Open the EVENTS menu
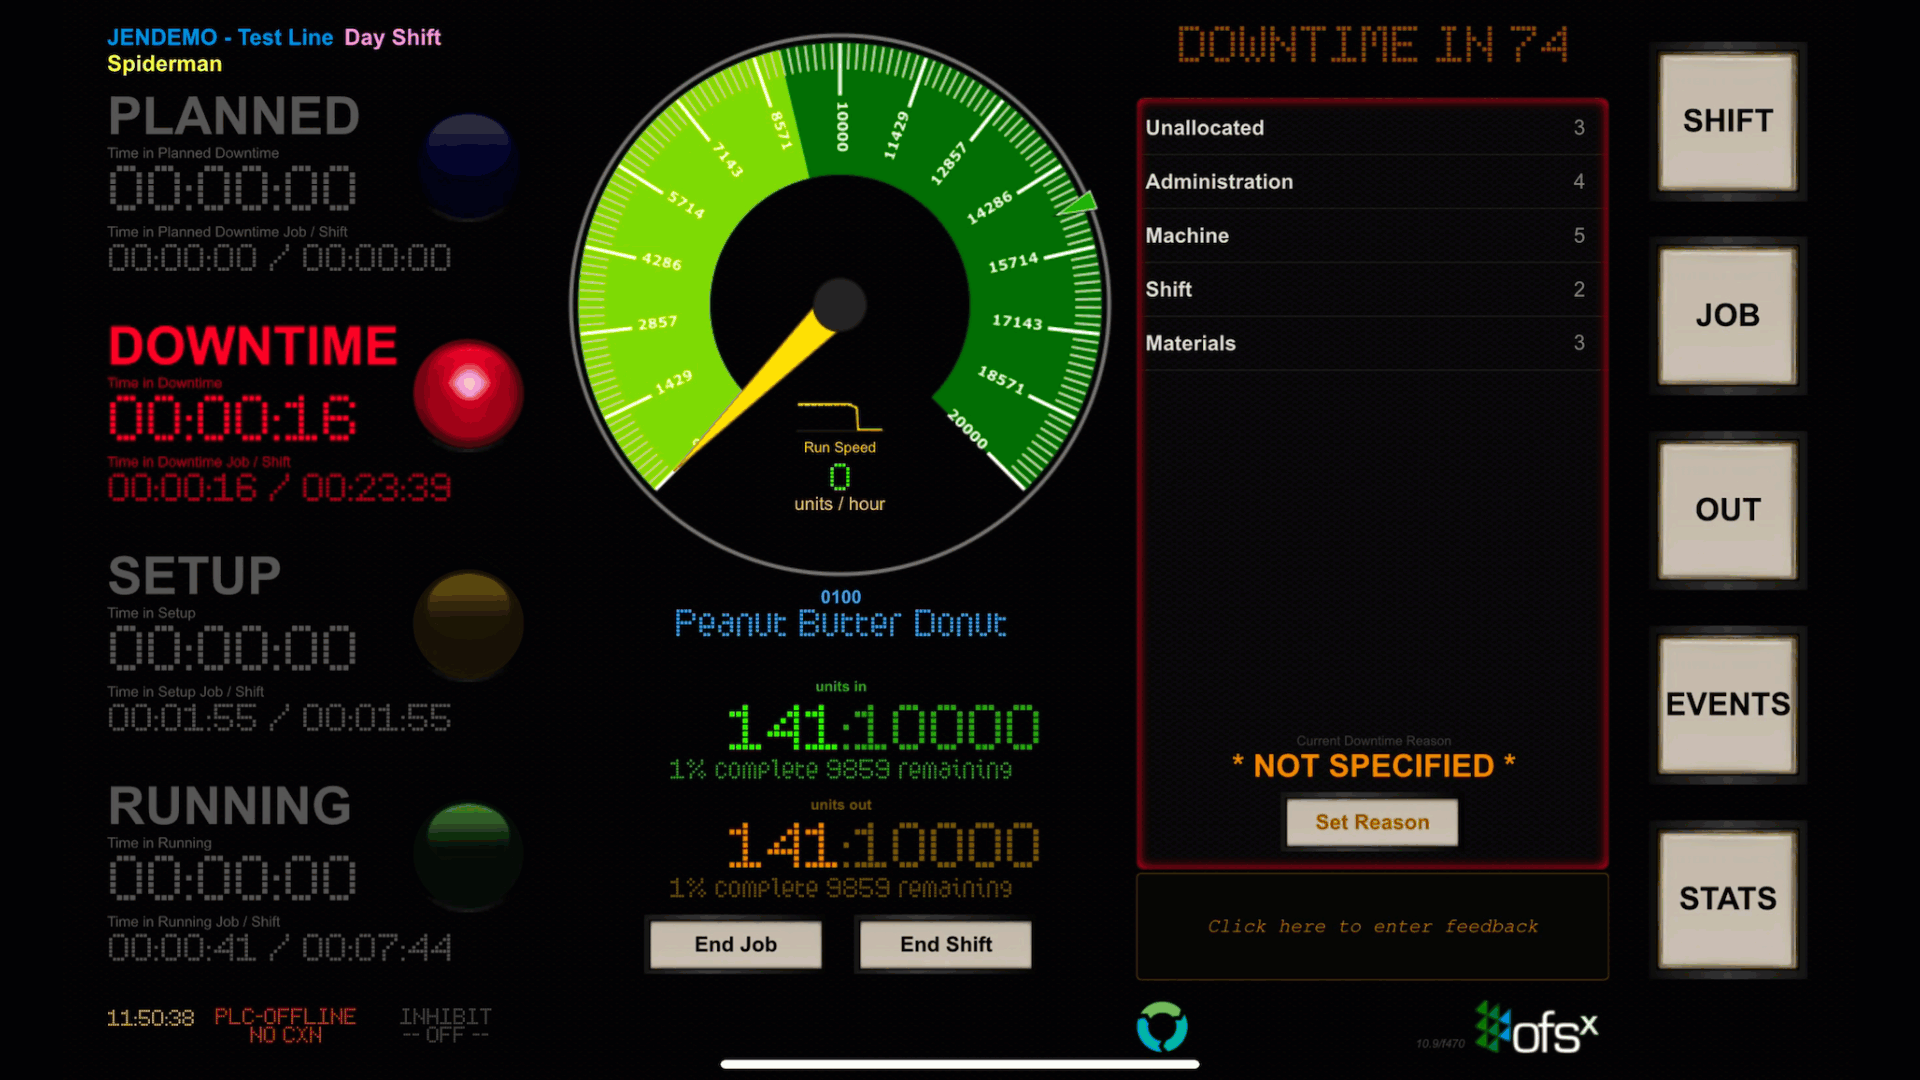 click(1727, 704)
